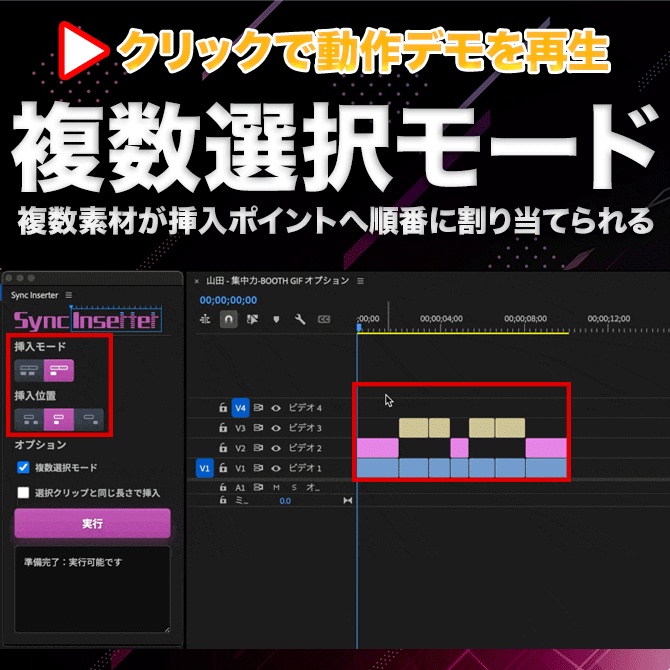Hide the ビデオ 1 track output eye
The image size is (670, 670).
pyautogui.click(x=276, y=468)
